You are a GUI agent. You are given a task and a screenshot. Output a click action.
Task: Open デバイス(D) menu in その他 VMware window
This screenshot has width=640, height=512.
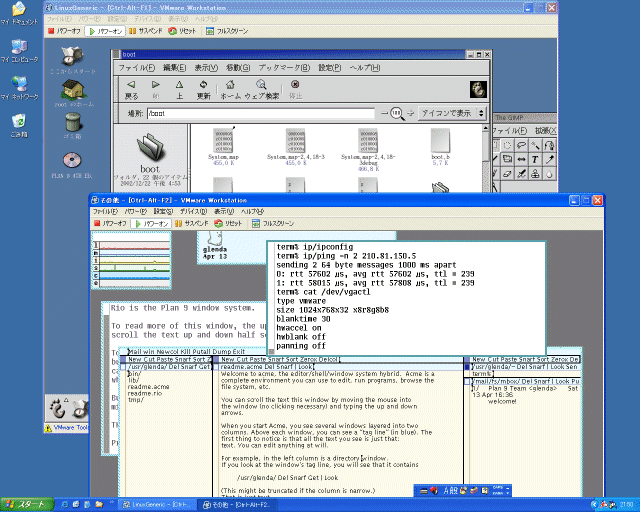click(x=193, y=211)
